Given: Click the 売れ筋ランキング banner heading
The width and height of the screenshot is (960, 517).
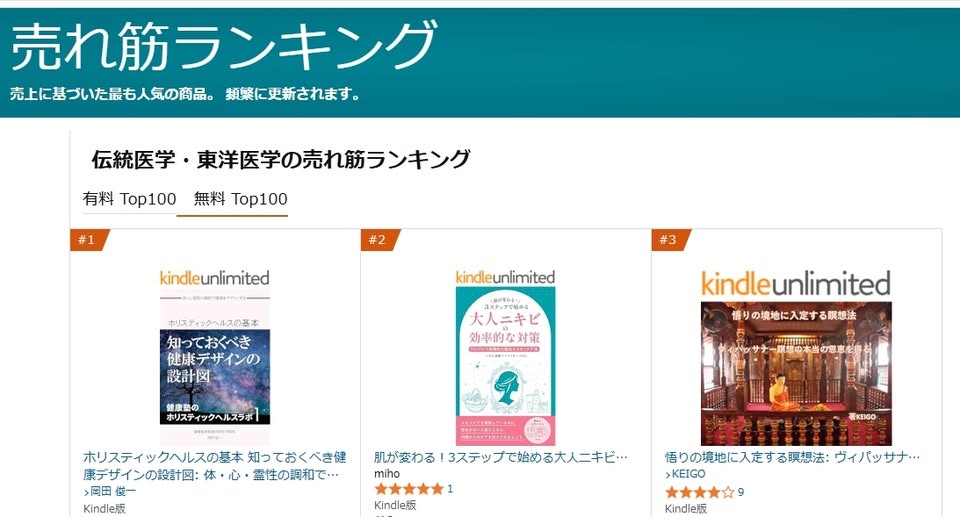Looking at the screenshot, I should [223, 45].
